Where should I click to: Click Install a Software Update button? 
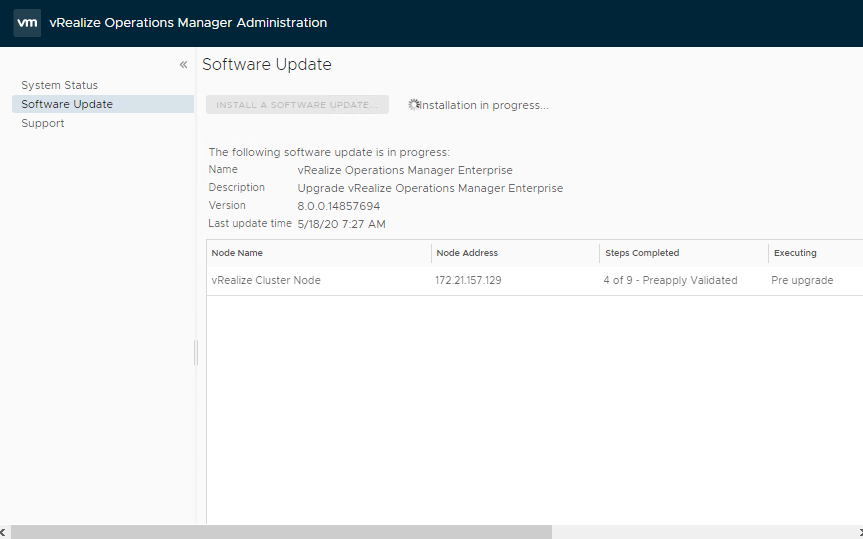[x=297, y=105]
